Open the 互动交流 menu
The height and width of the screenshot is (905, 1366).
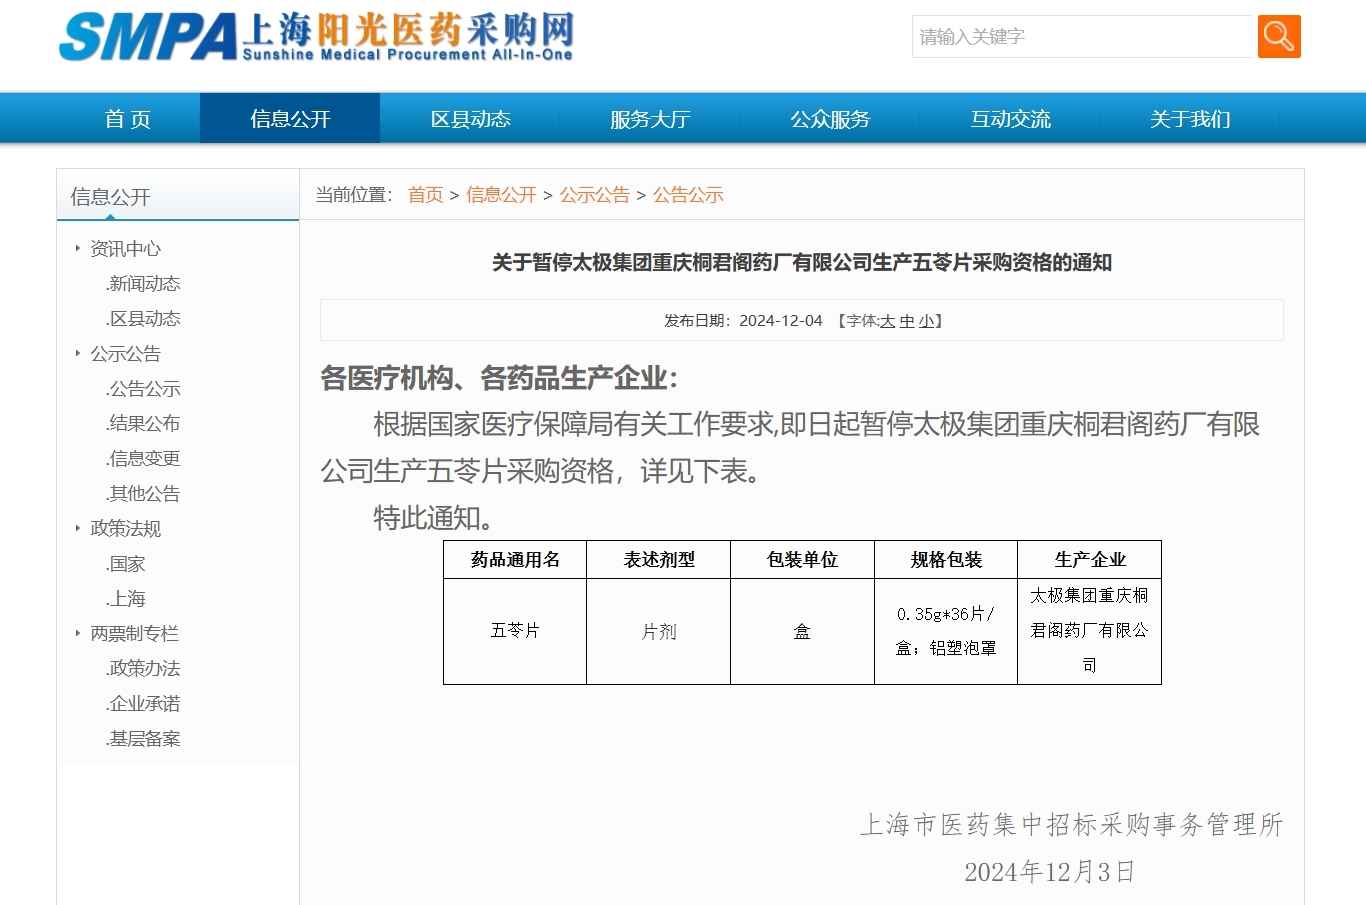[x=1010, y=118]
